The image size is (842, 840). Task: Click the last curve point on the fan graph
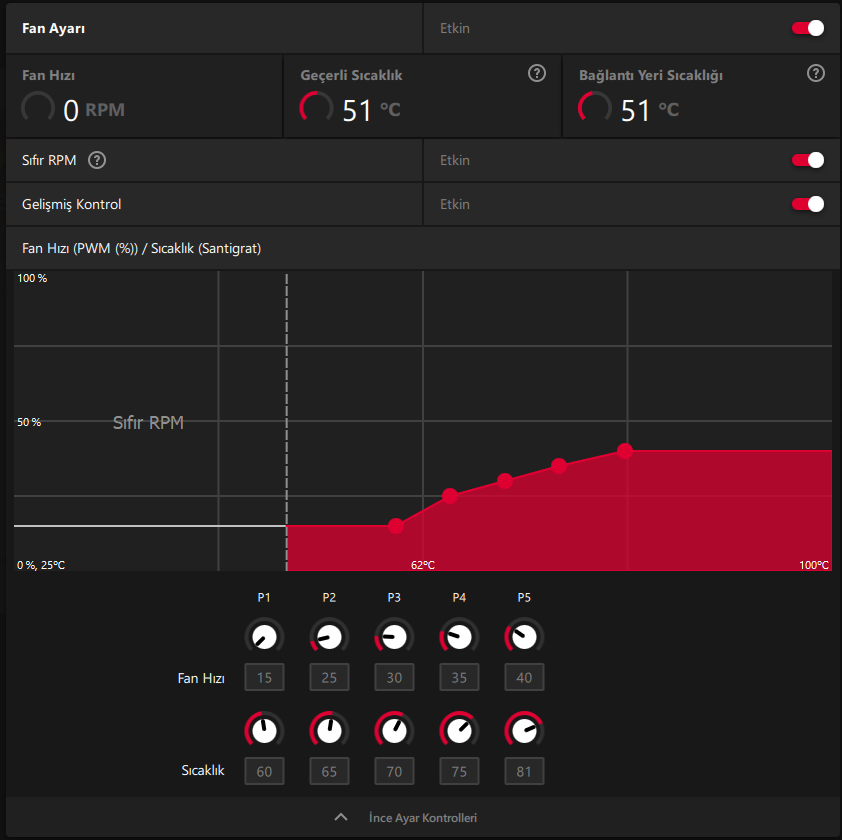point(625,451)
